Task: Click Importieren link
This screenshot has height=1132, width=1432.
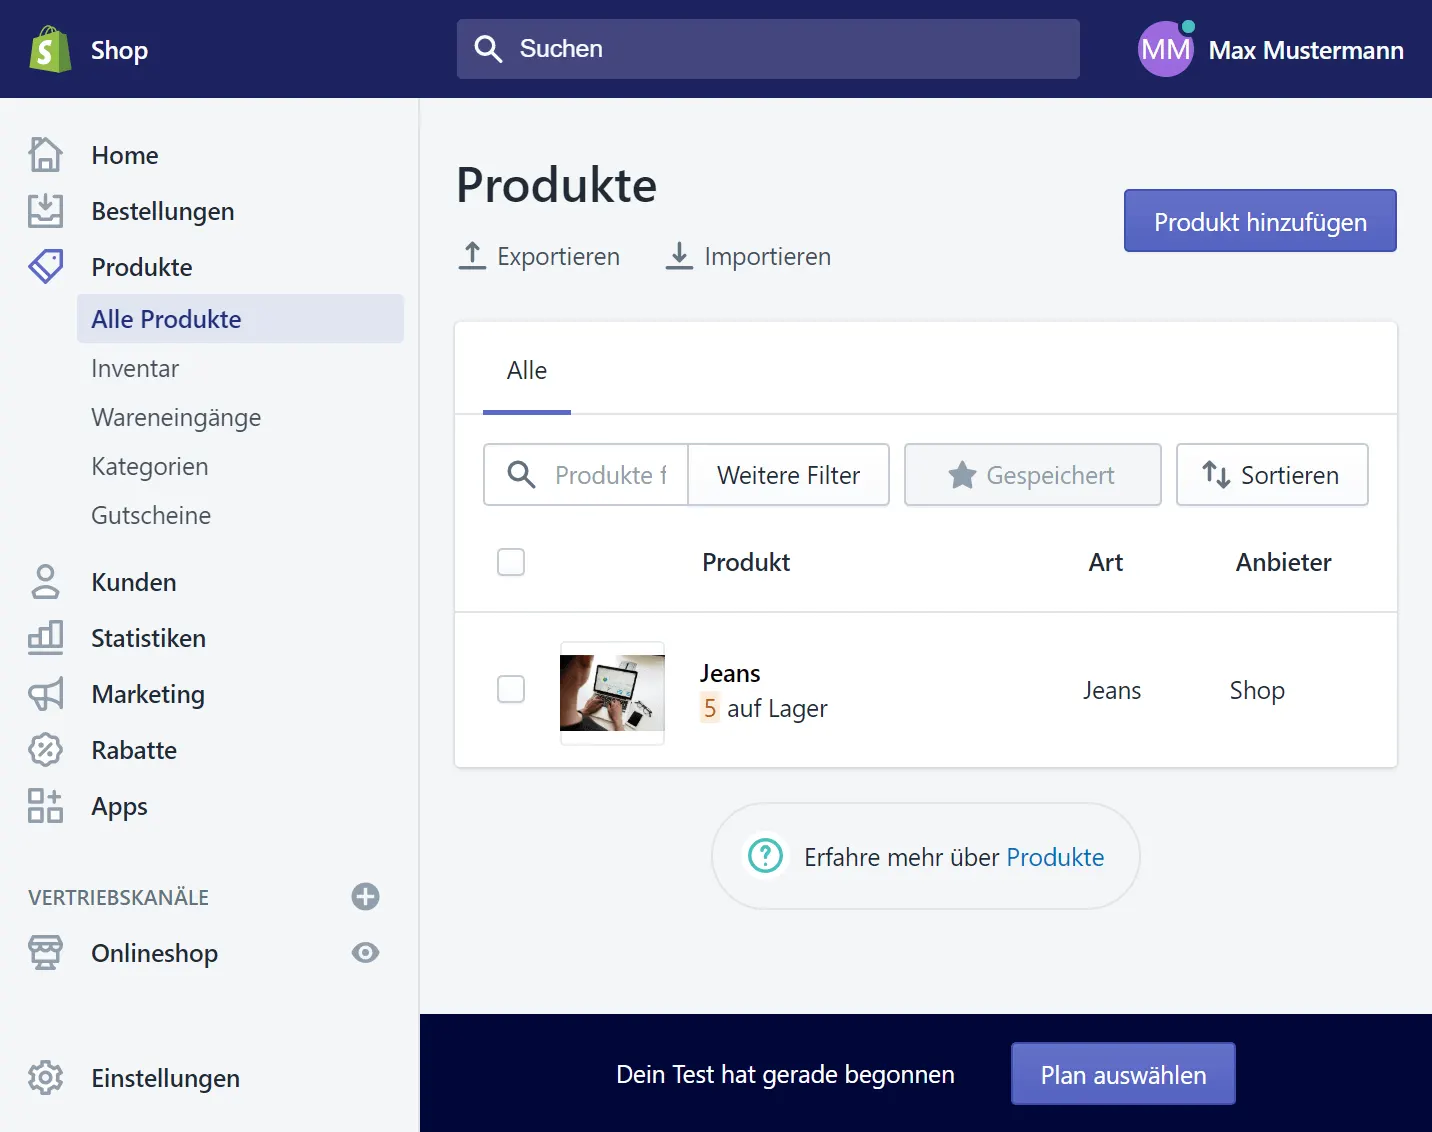Action: 749,256
